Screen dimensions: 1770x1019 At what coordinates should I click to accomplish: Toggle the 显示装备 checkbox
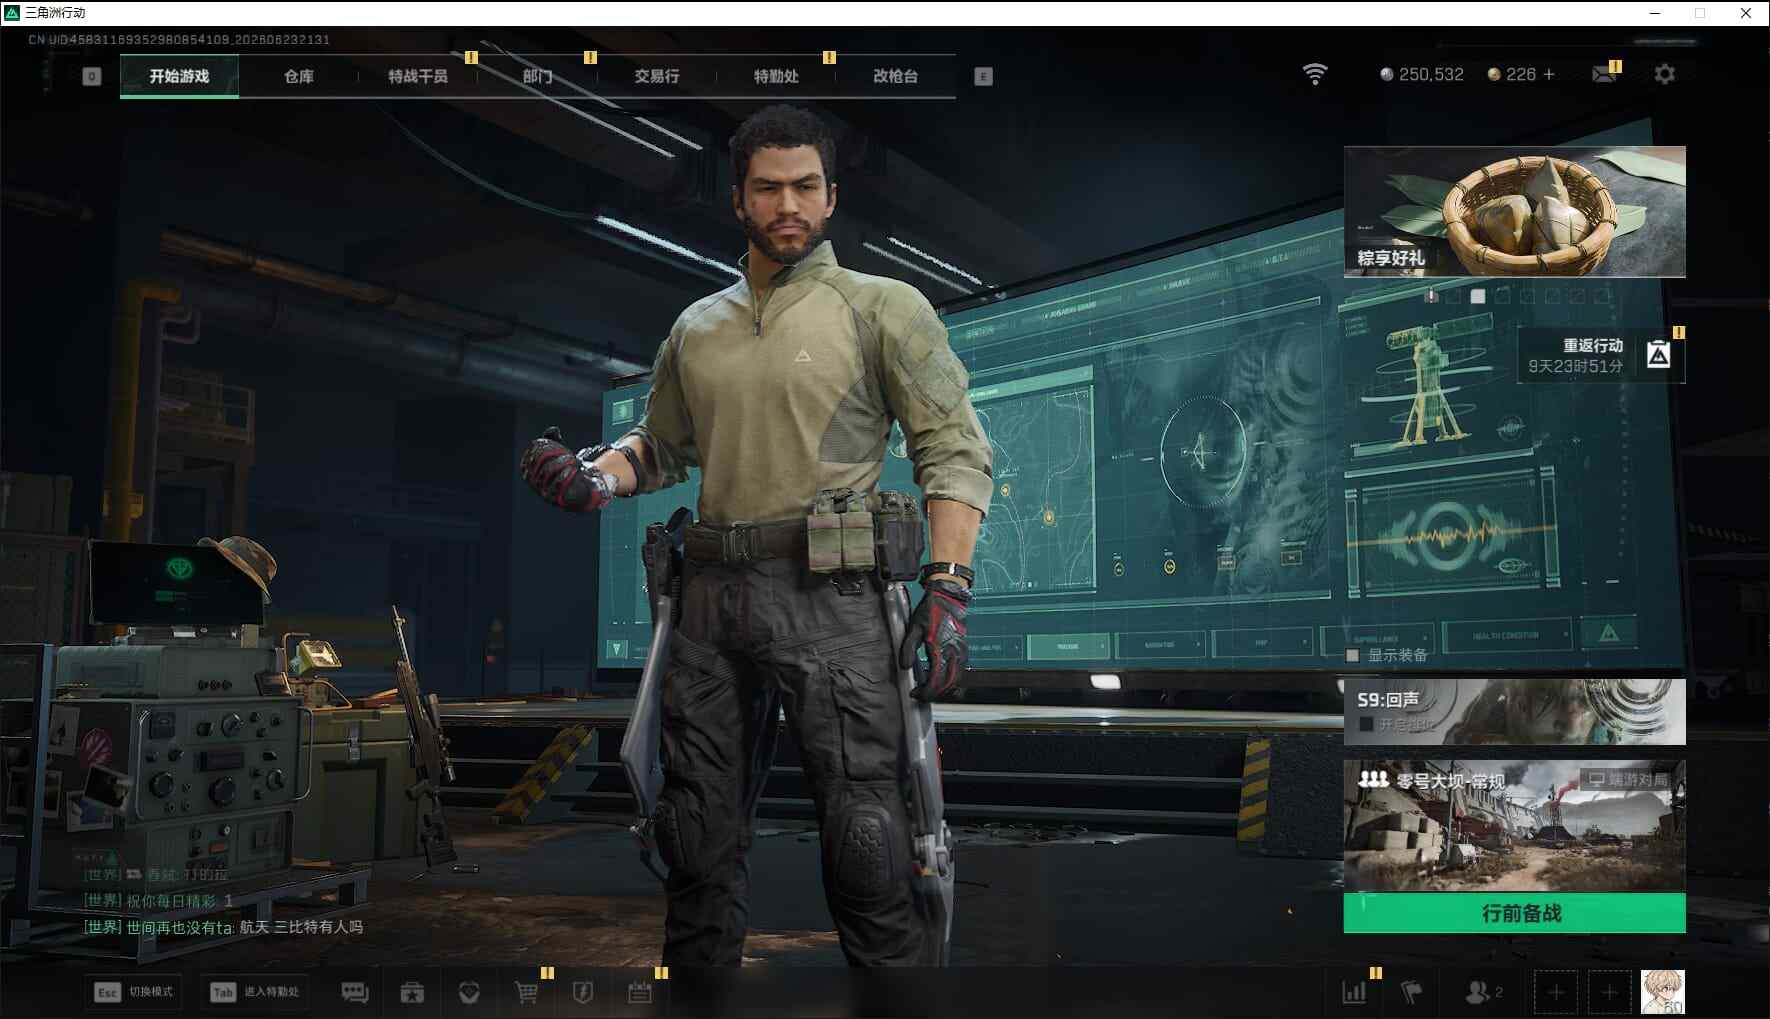(x=1352, y=655)
